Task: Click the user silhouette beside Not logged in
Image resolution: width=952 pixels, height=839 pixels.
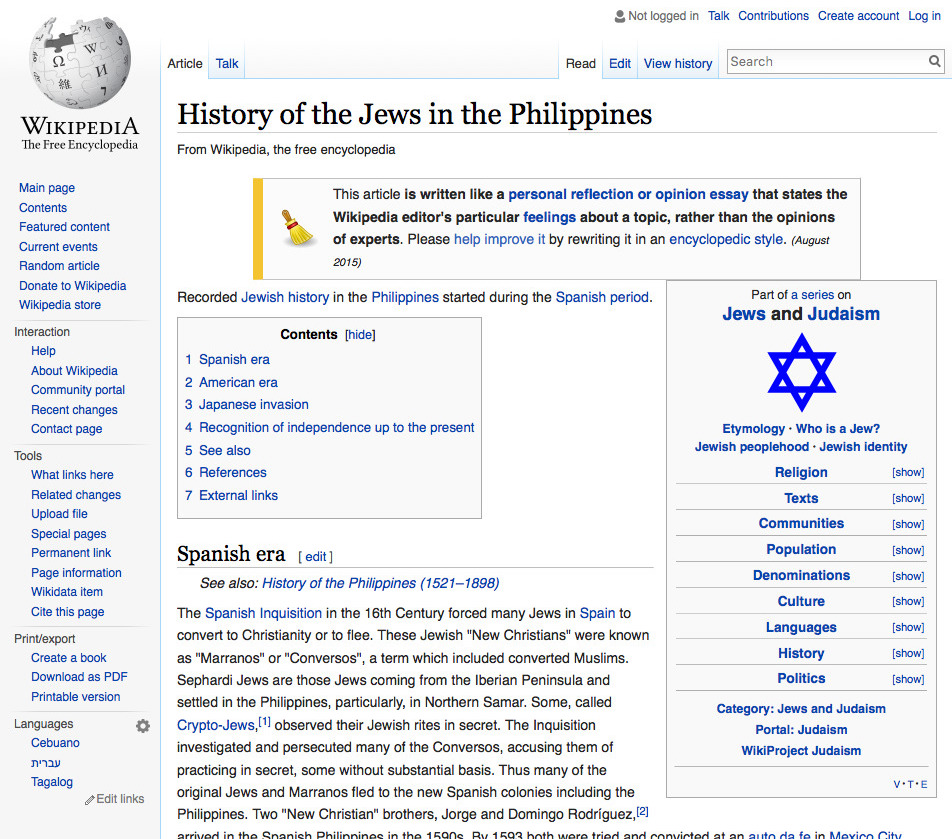Action: click(x=618, y=15)
